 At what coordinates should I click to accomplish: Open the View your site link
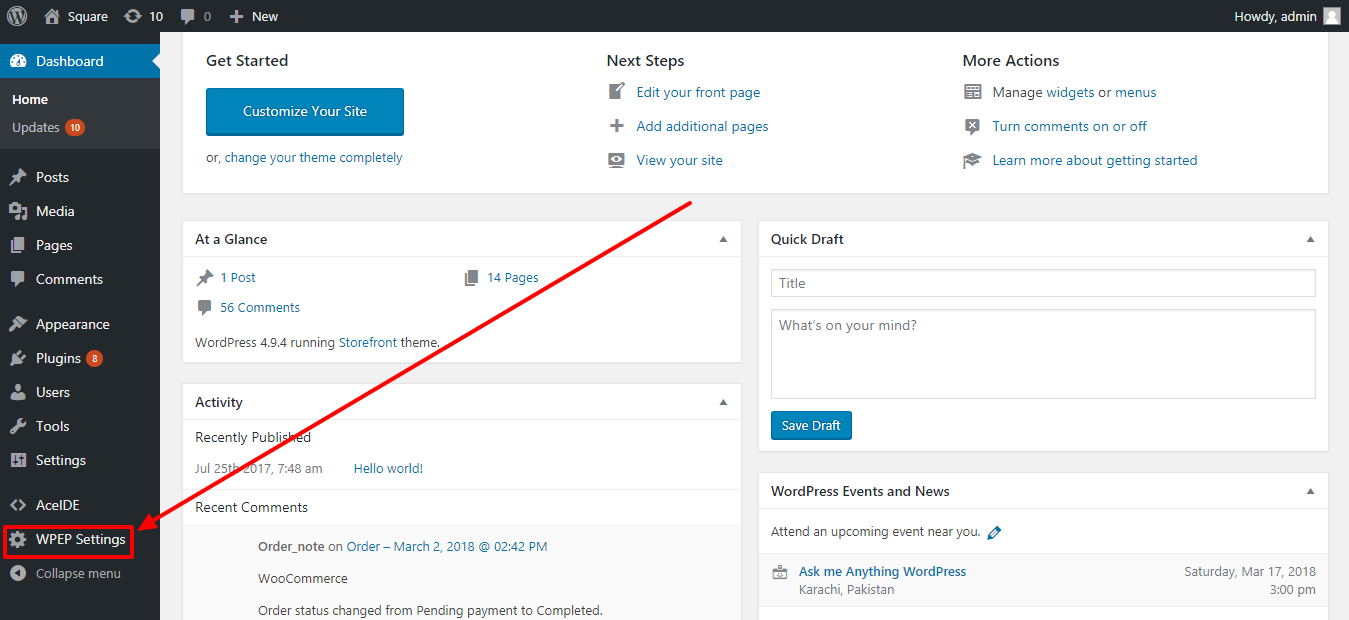click(x=679, y=160)
